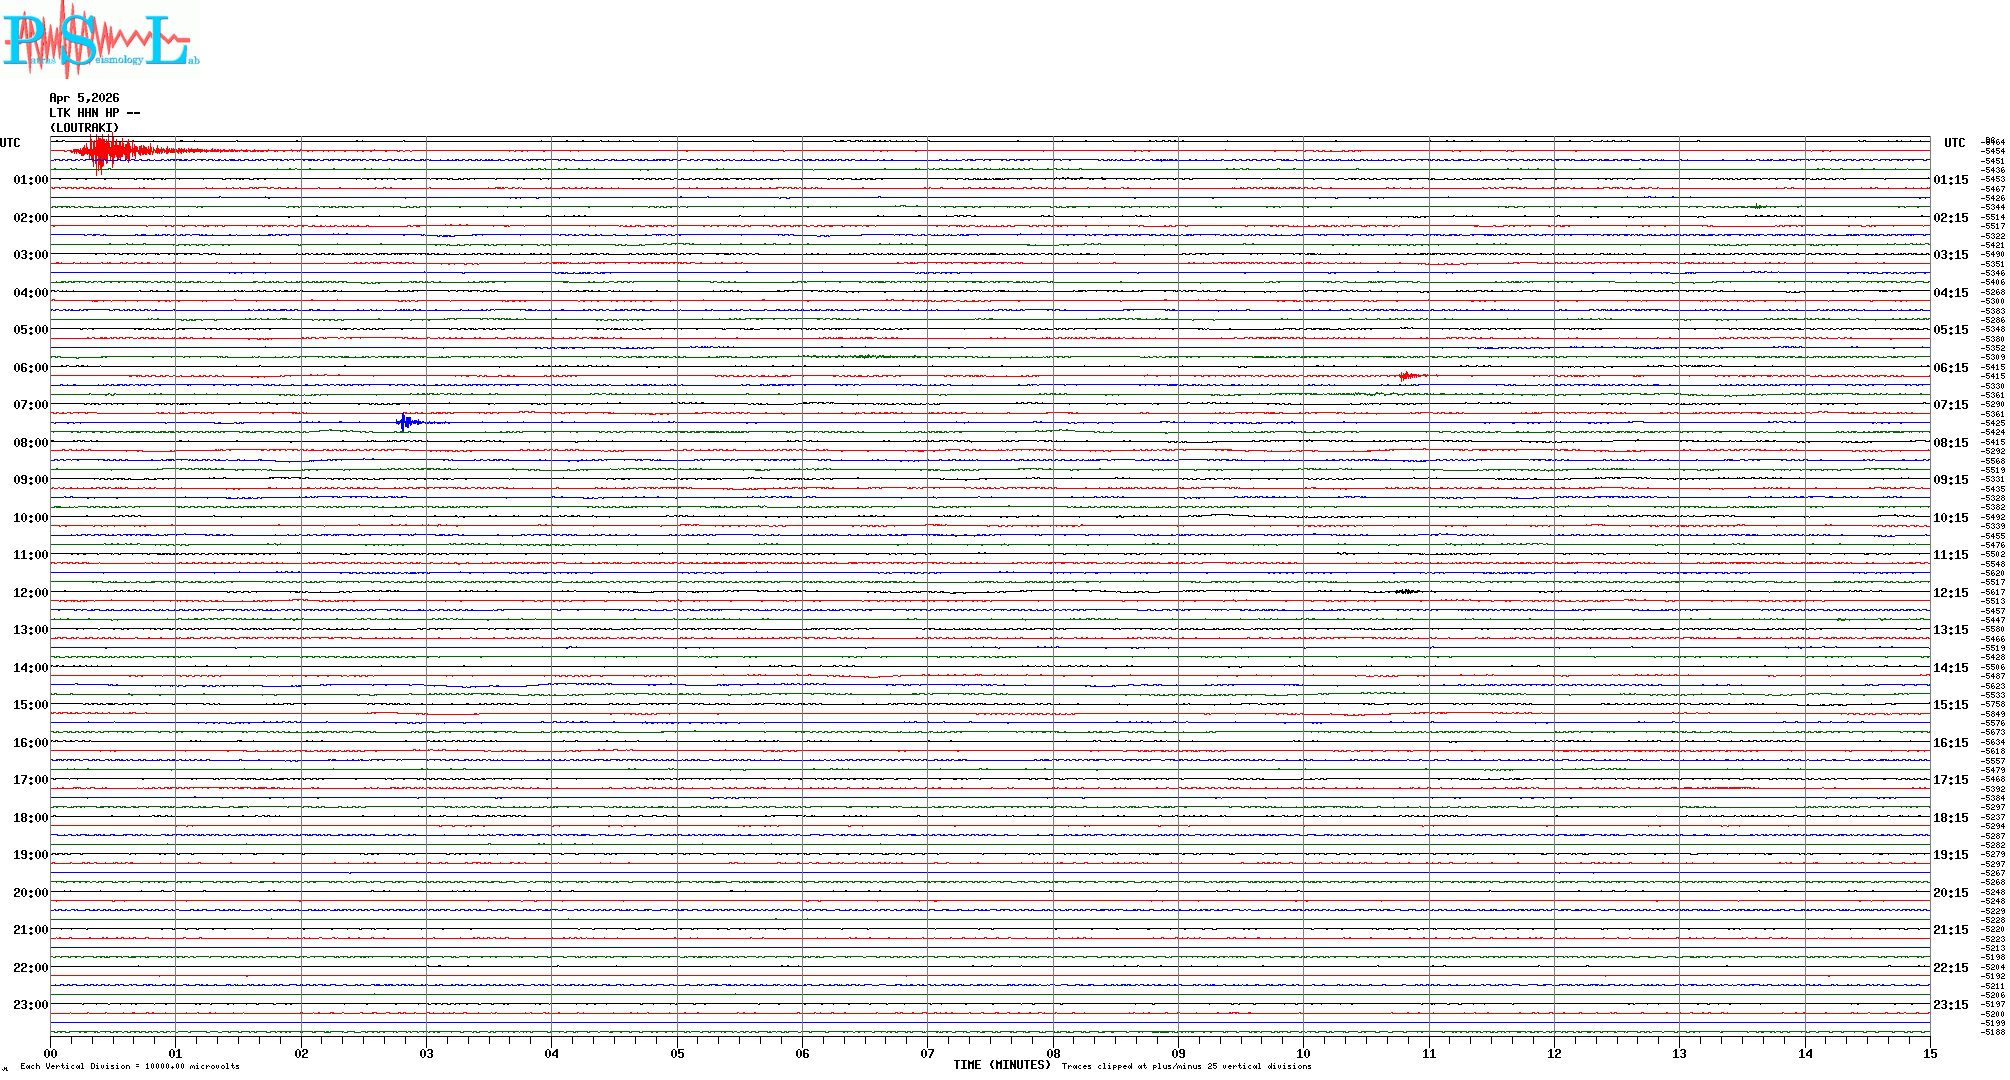Click the 15:15 time label on right
This screenshot has height=1080, width=2010.
pyautogui.click(x=1950, y=705)
